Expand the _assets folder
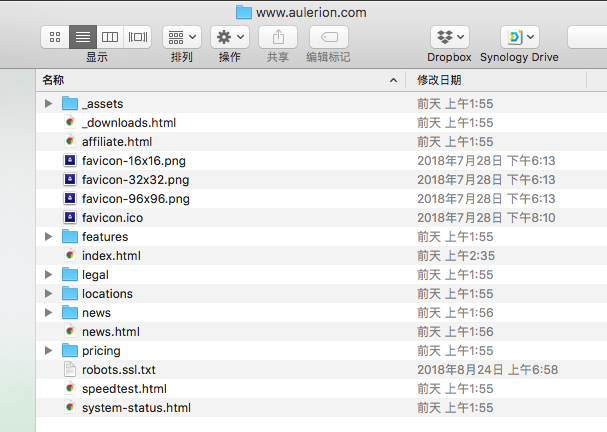This screenshot has width=607, height=432. pos(48,103)
